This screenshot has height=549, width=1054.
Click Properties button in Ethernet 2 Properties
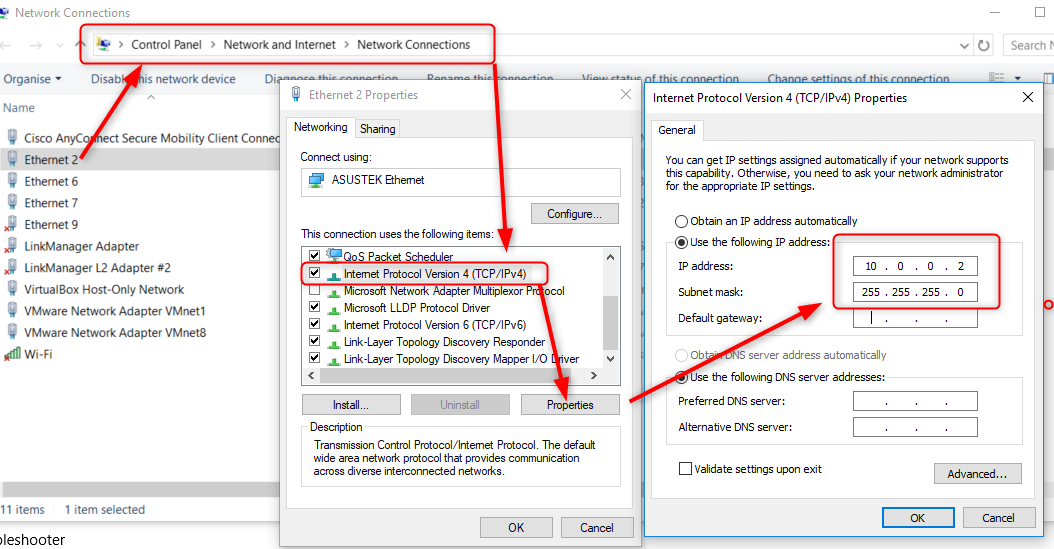coord(570,405)
